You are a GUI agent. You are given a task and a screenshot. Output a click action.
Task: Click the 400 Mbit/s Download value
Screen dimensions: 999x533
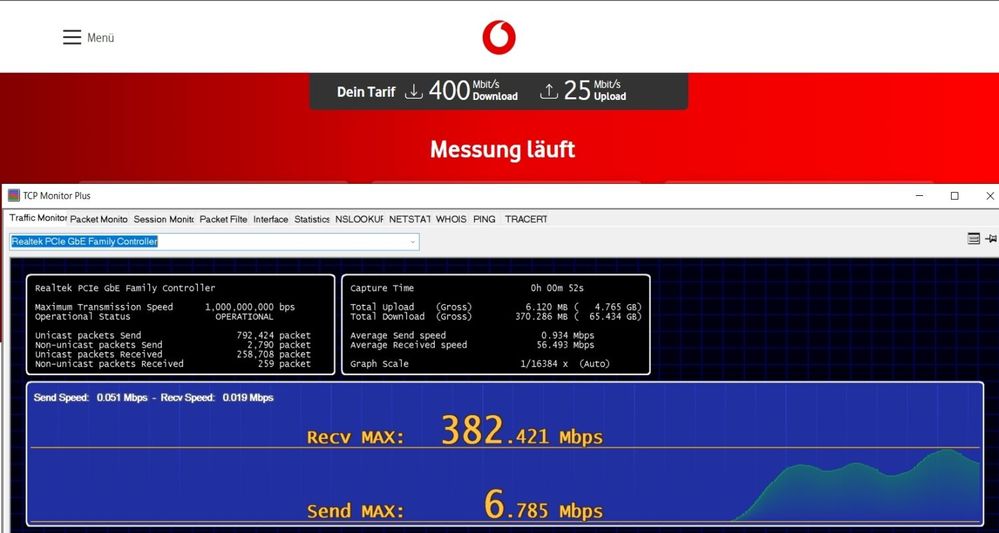(473, 91)
